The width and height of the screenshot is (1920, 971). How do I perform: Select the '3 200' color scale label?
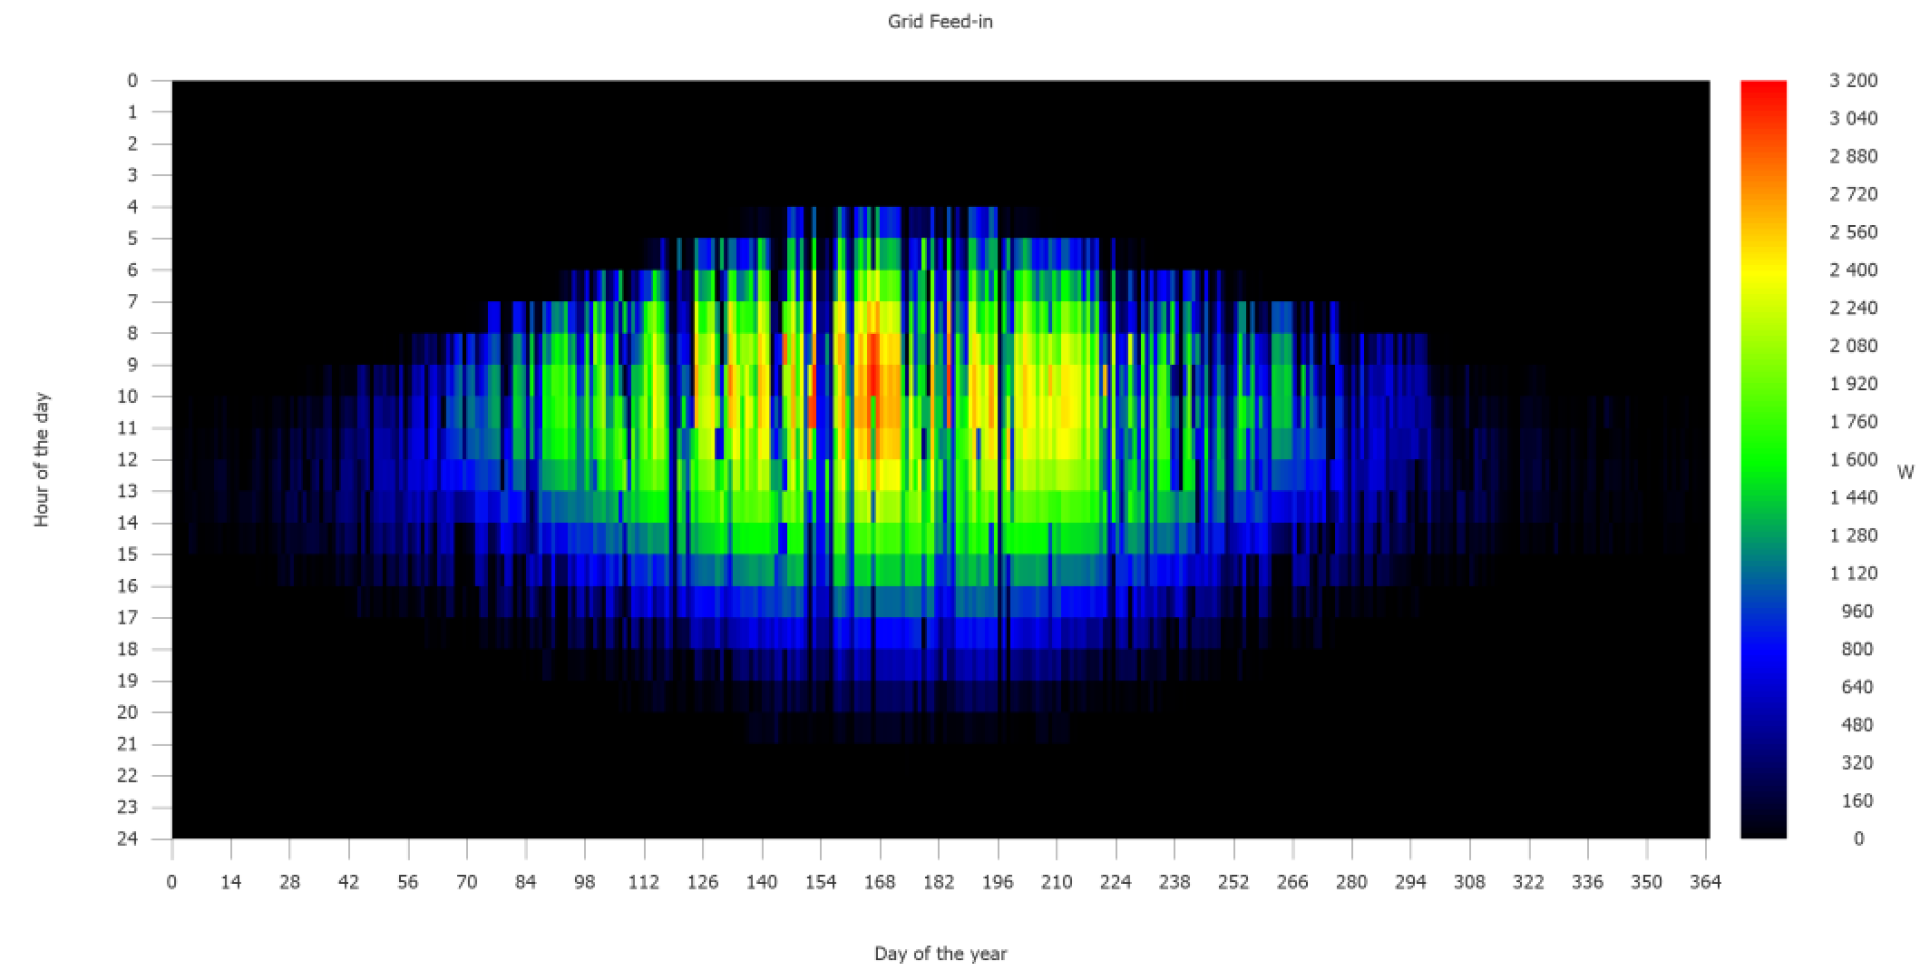tap(1853, 80)
